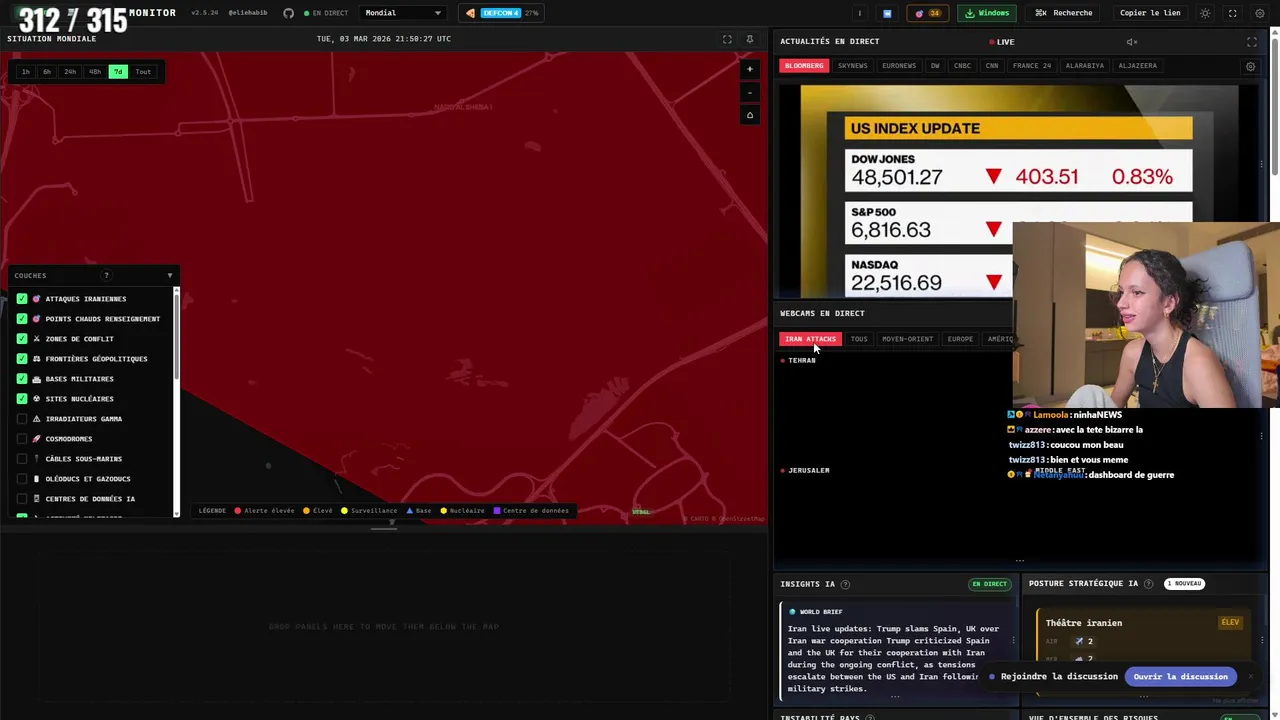Click Copier le lien button

click(x=1150, y=13)
